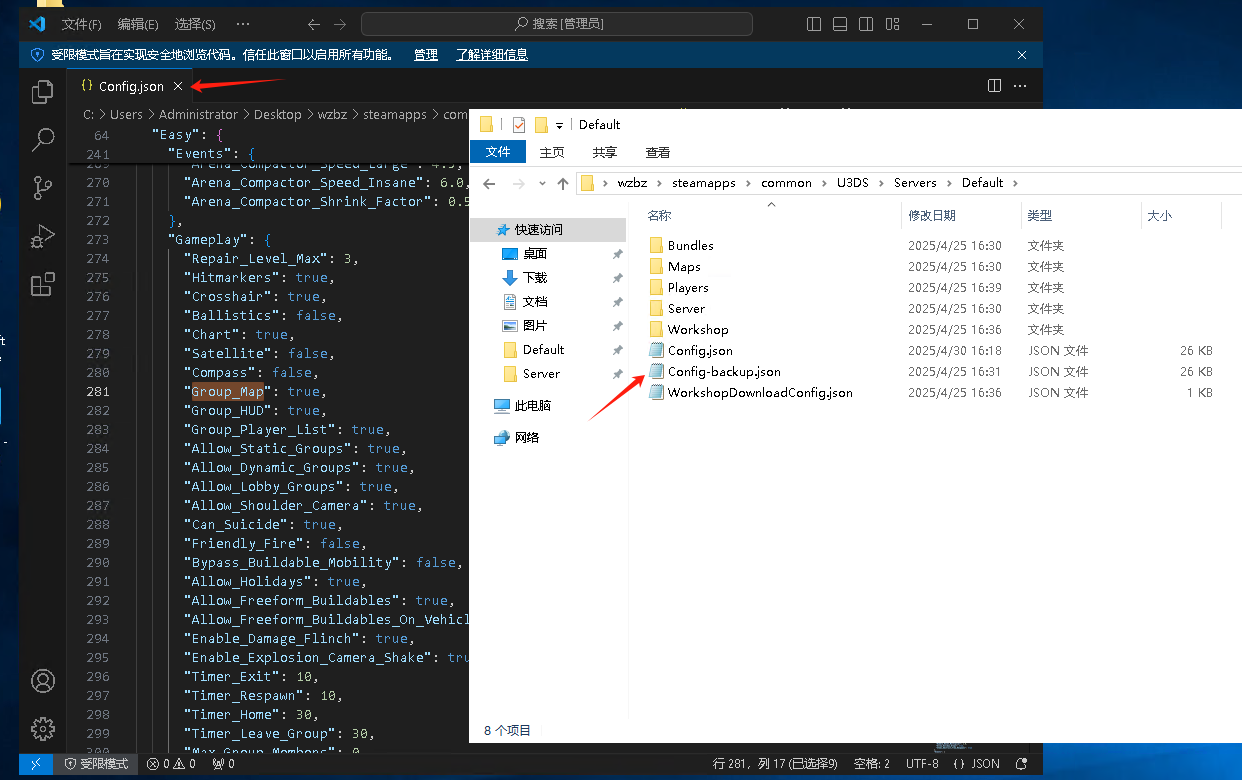
Task: Open the Accounts icon in the activity bar
Action: [43, 681]
